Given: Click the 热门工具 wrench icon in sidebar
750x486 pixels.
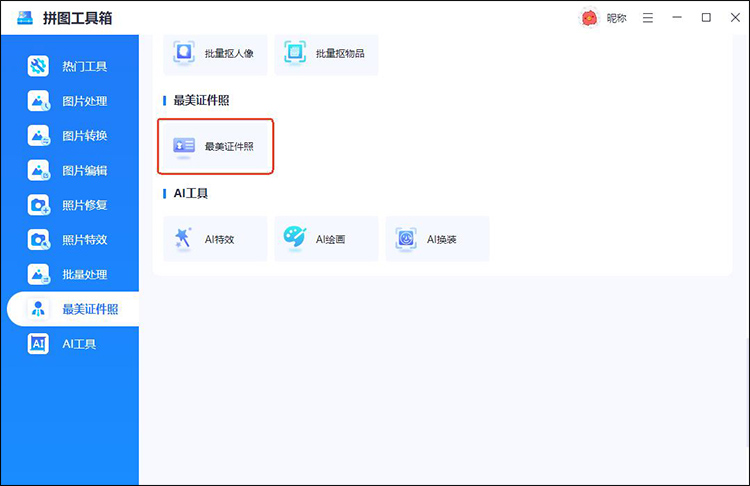Looking at the screenshot, I should [x=38, y=66].
